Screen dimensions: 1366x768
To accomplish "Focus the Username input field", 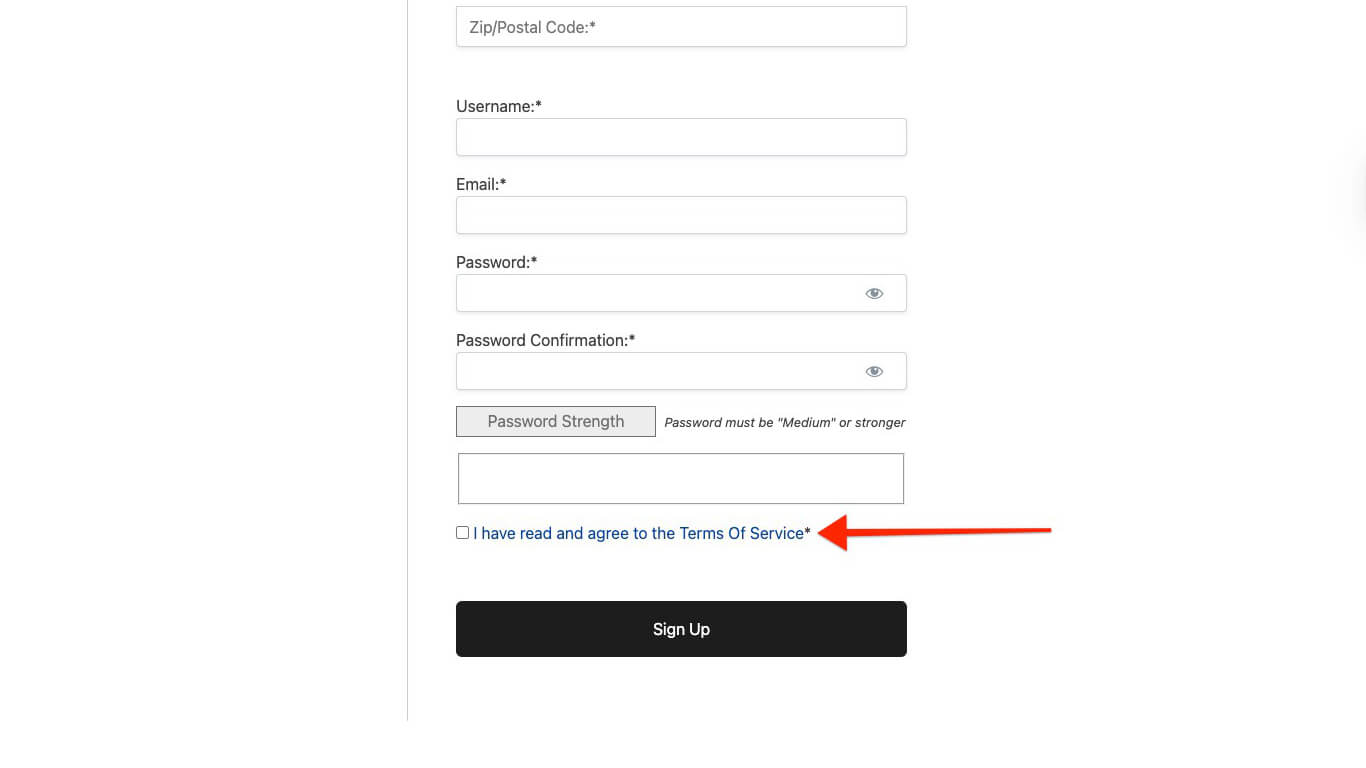I will pos(681,137).
